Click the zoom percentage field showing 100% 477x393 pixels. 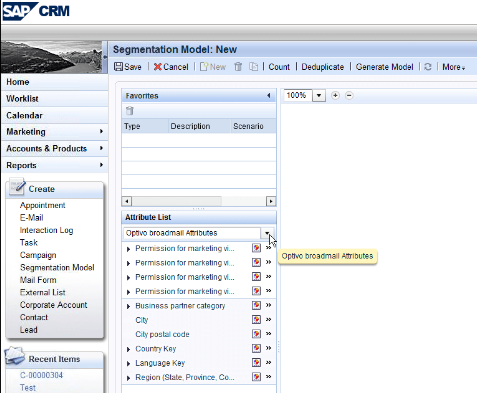tap(298, 96)
